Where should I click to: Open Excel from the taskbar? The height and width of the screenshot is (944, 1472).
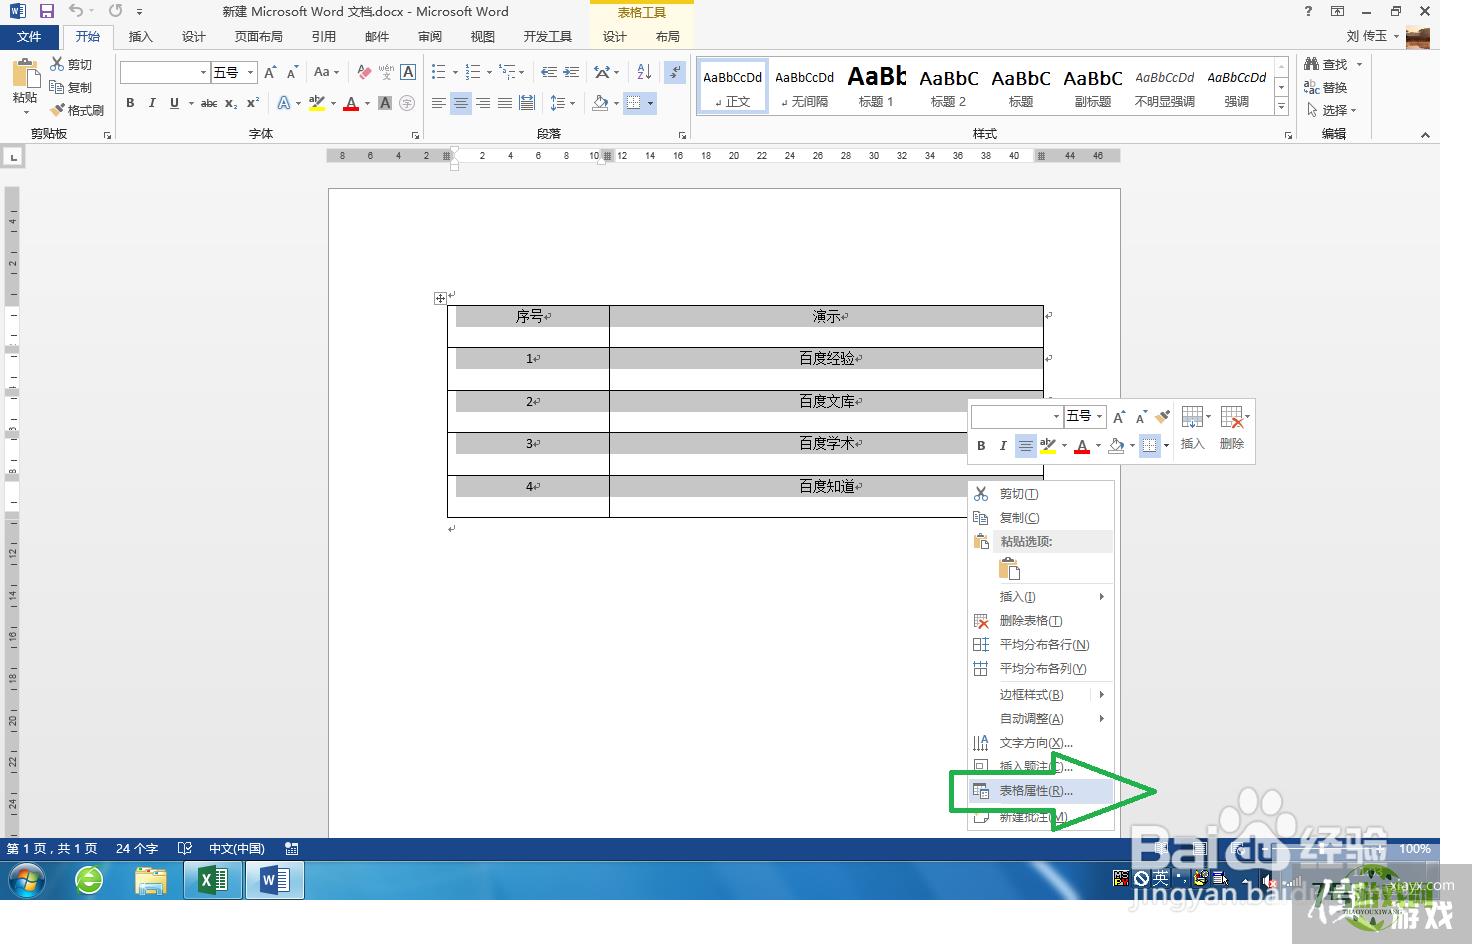pyautogui.click(x=213, y=880)
